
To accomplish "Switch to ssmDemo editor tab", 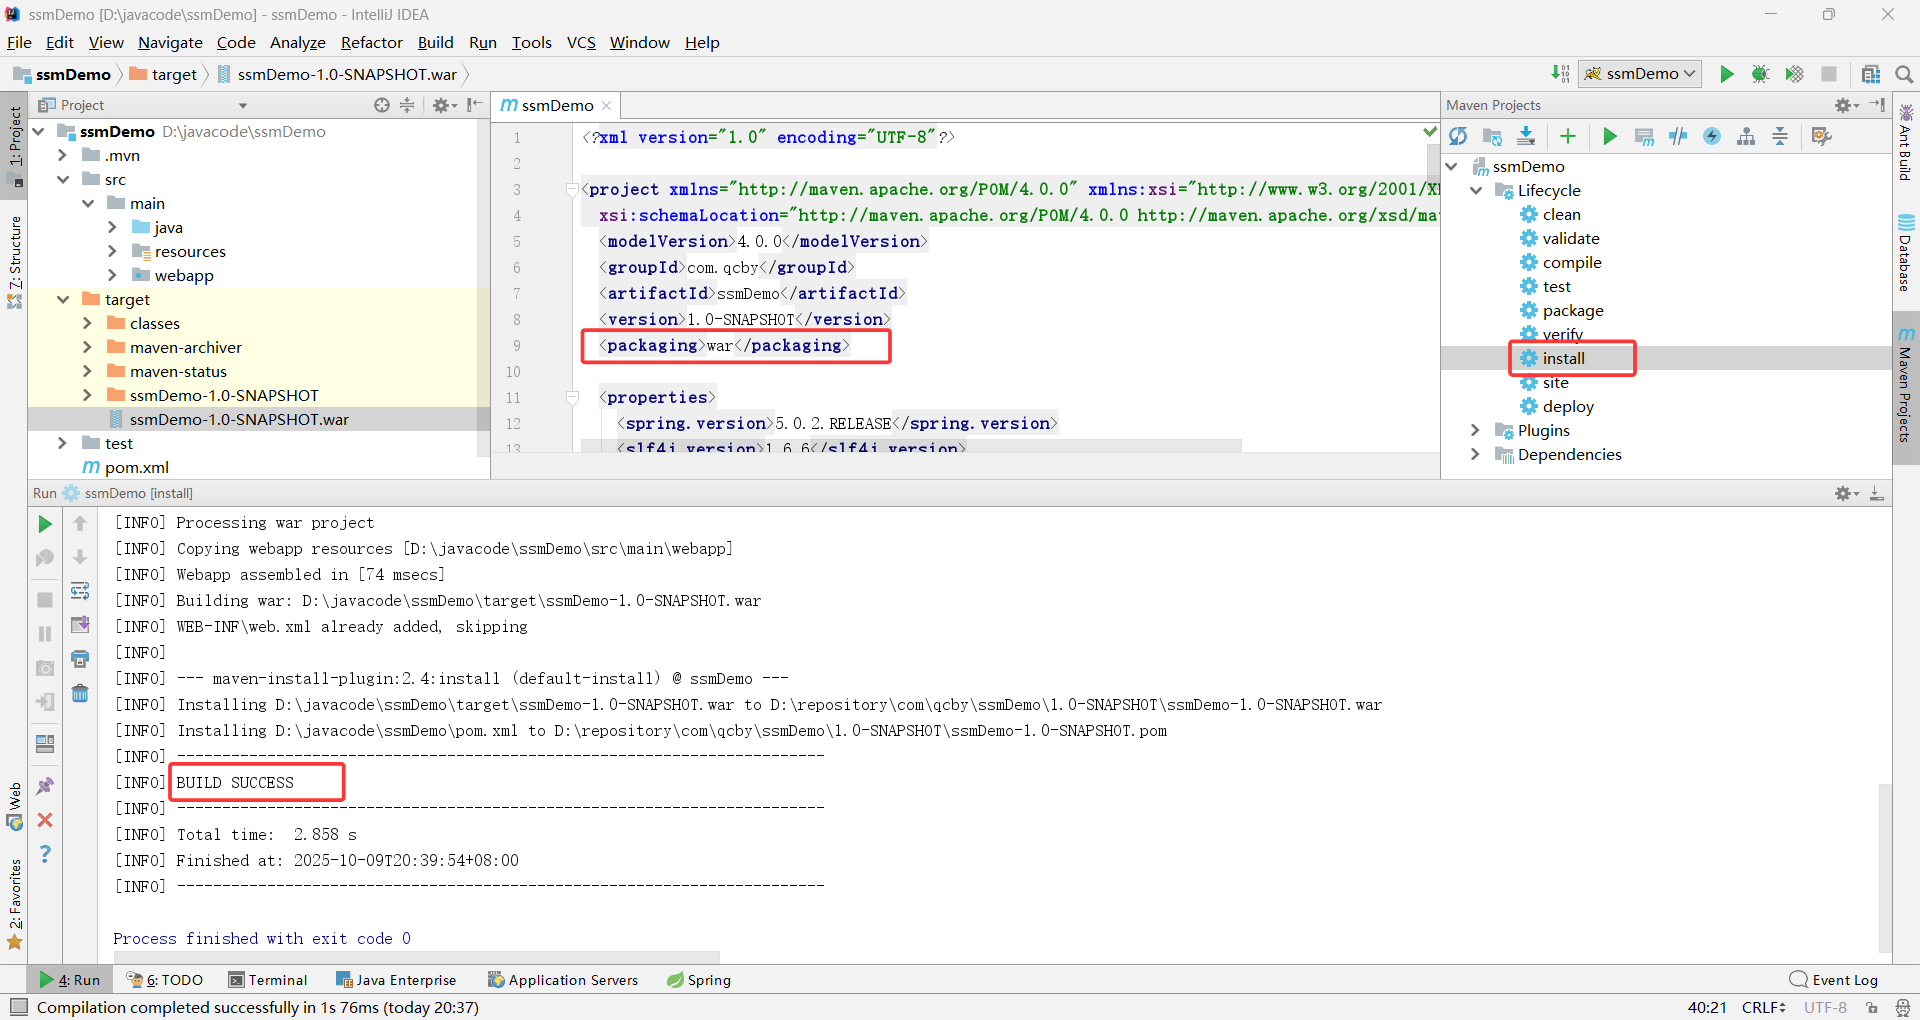I will (x=556, y=106).
